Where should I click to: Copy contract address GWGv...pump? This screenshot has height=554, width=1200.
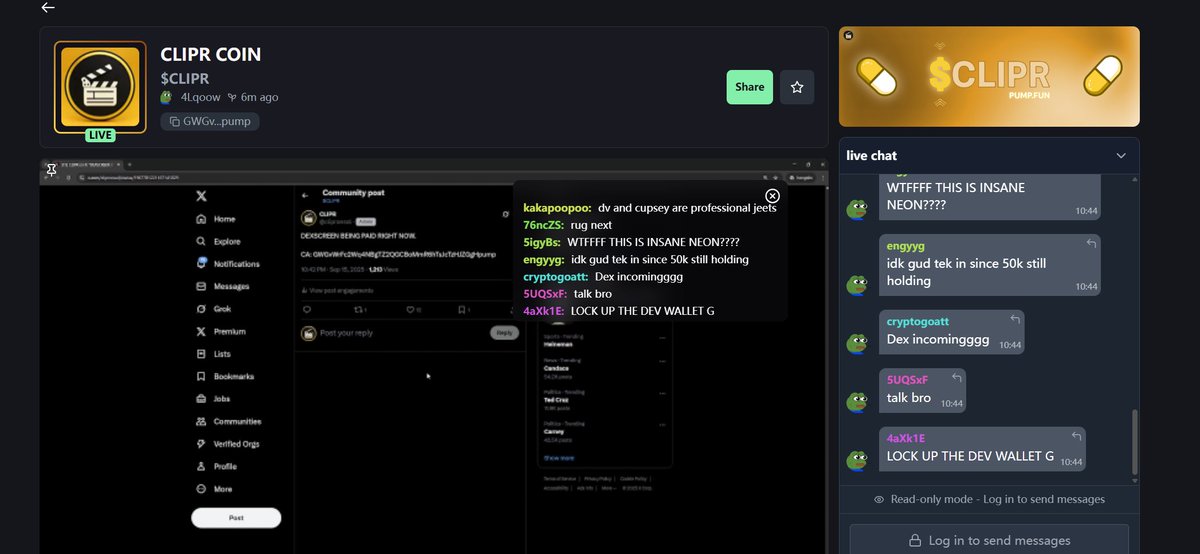tap(210, 121)
